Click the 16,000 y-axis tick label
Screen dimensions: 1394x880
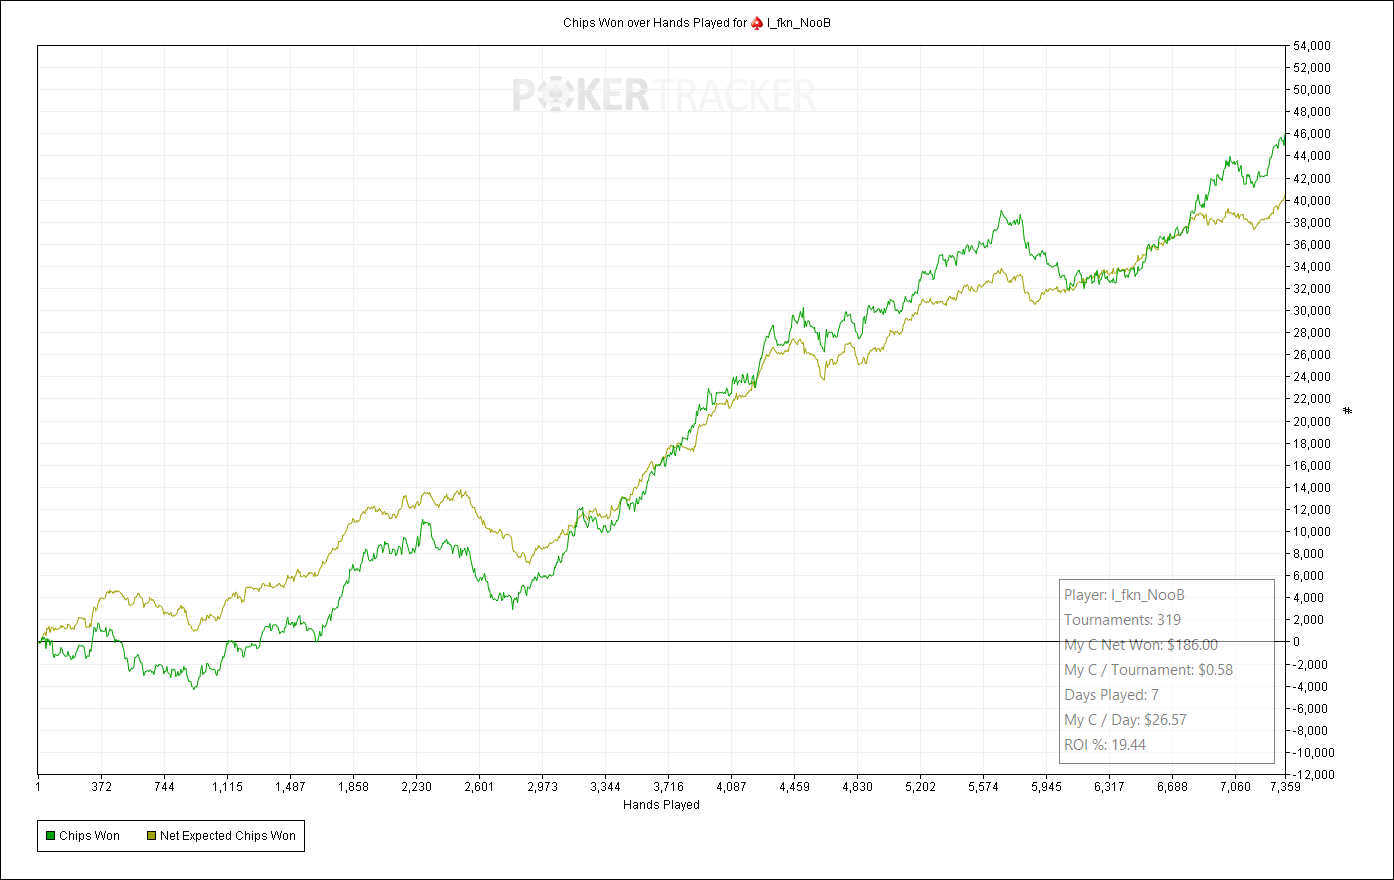coord(1312,466)
